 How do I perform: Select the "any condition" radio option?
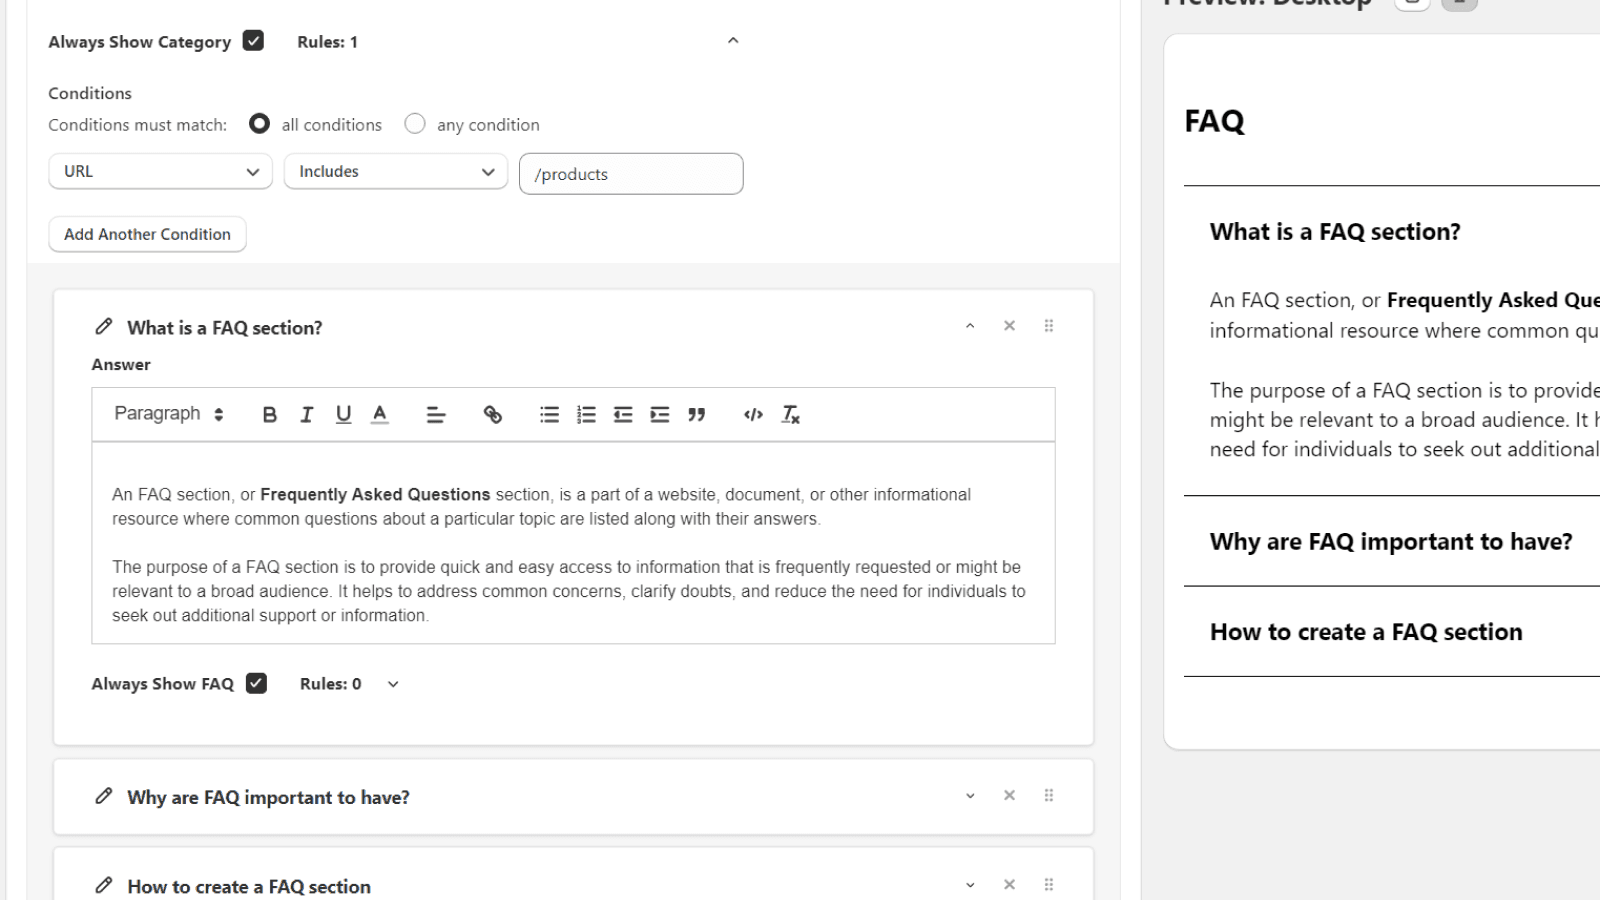pos(415,124)
